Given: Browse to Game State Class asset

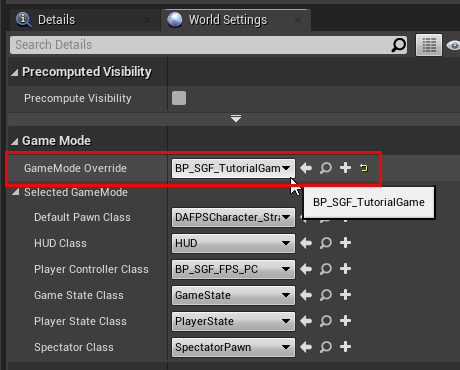Looking at the screenshot, I should point(326,295).
